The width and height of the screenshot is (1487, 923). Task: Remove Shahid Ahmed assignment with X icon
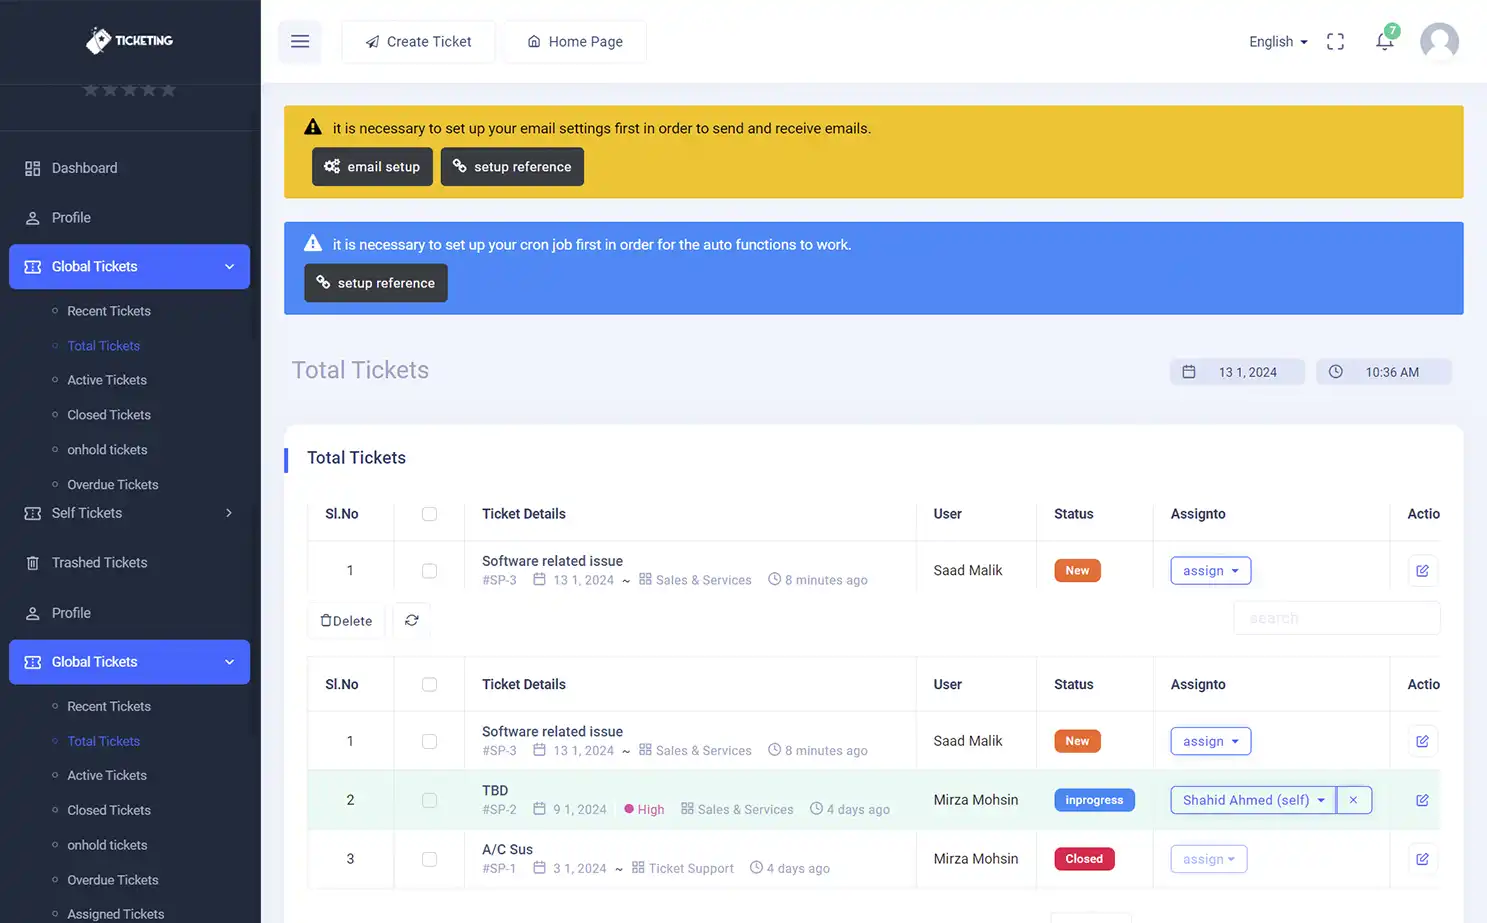(1353, 800)
